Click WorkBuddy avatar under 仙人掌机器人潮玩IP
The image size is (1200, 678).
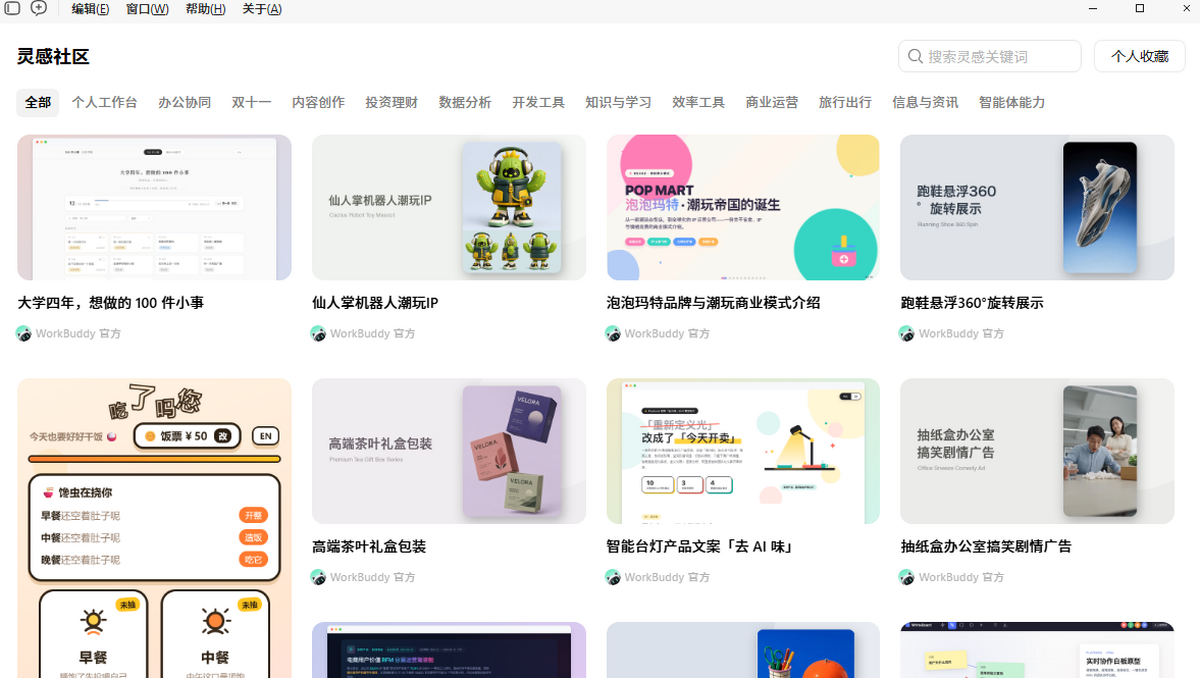tap(319, 334)
